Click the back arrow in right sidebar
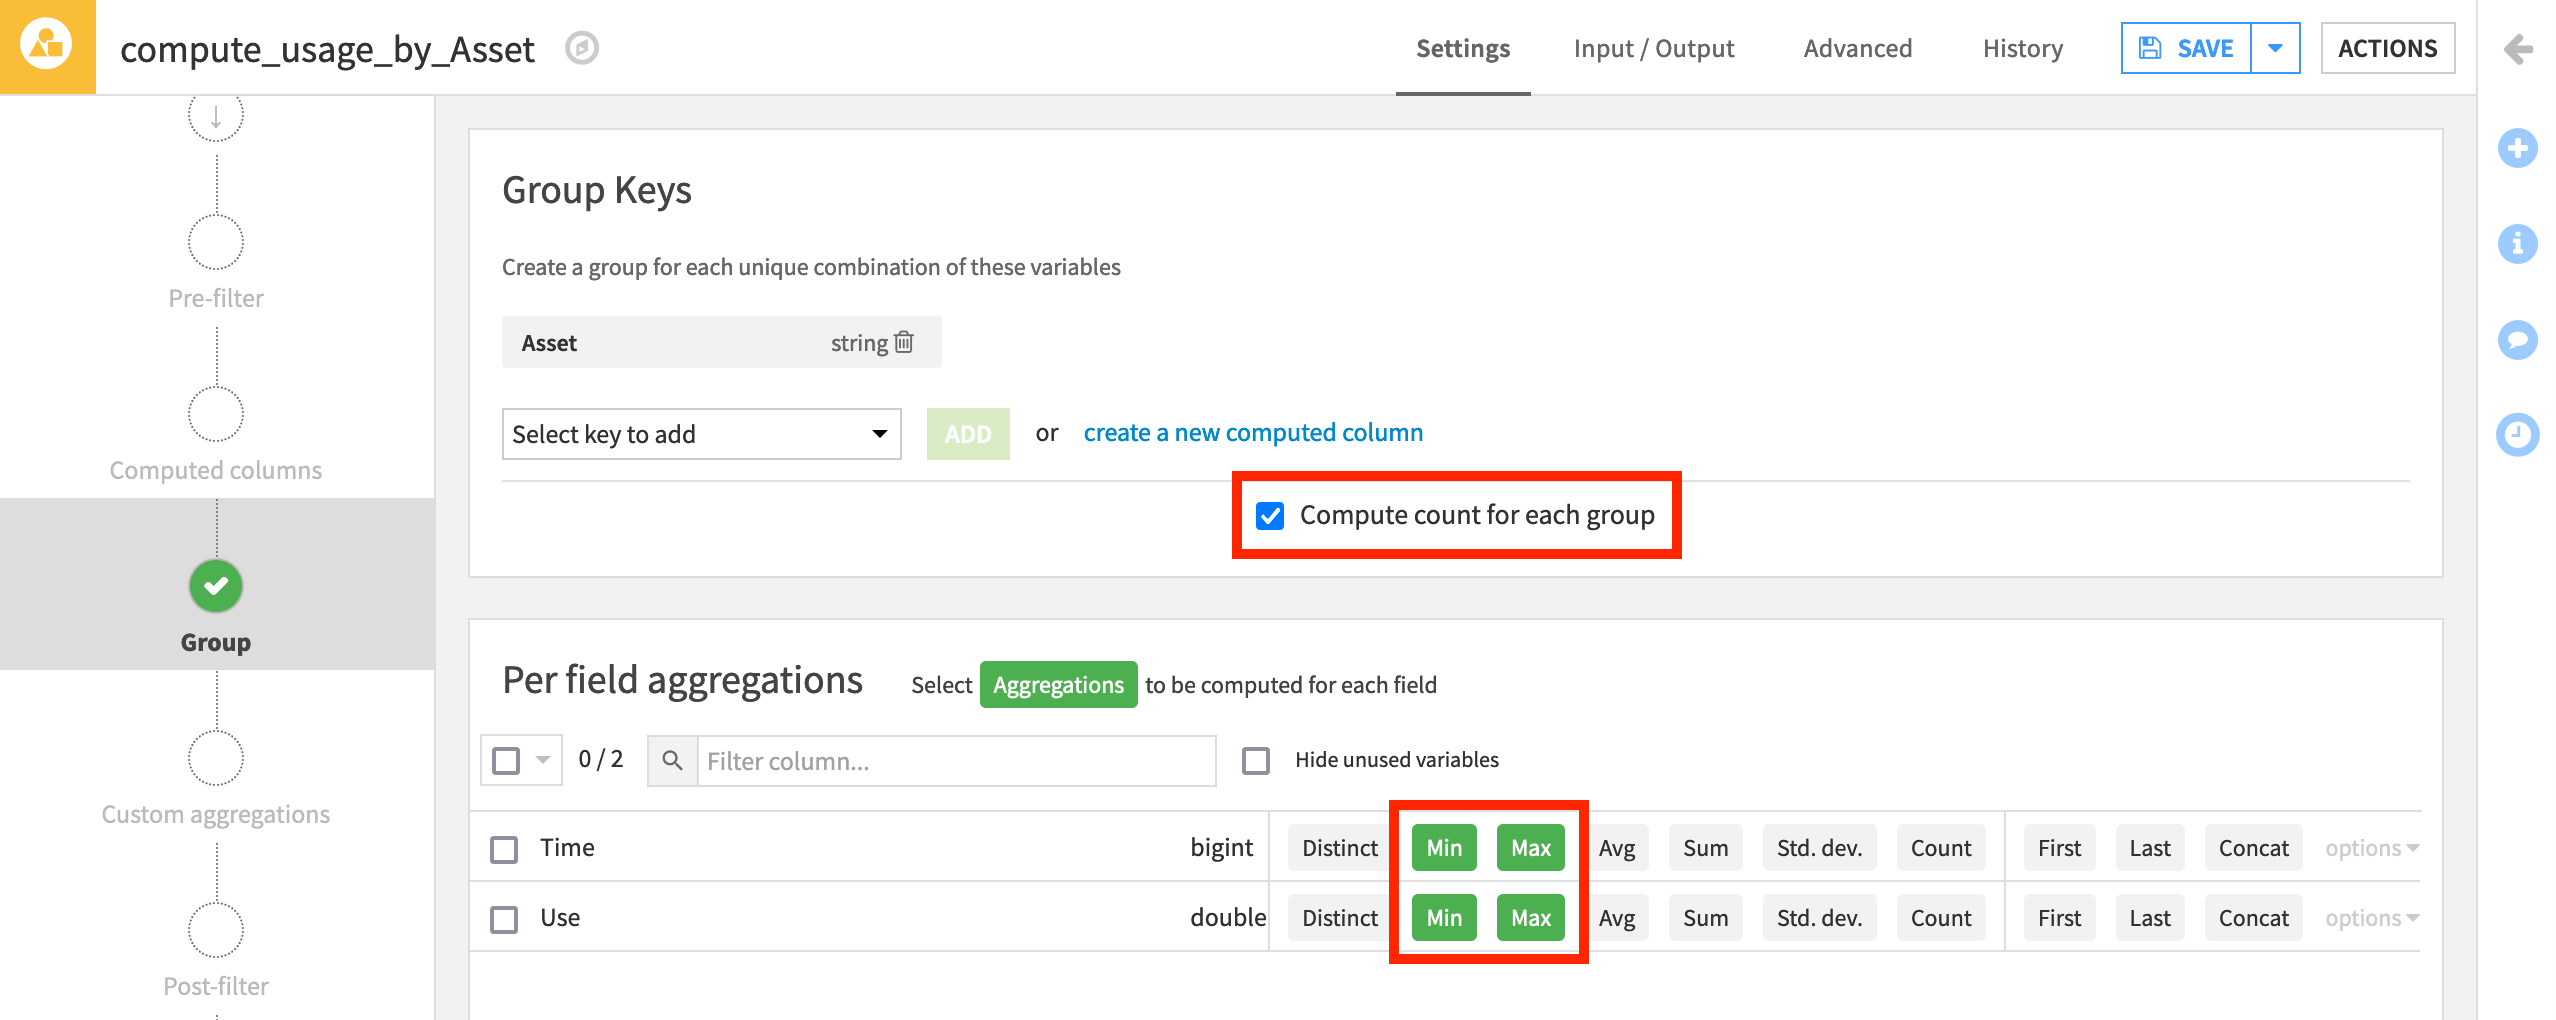The image size is (2556, 1020). click(2518, 49)
